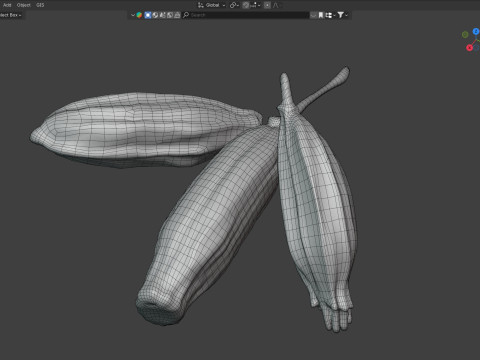Choose the proportional editing falloff curve
This screenshot has width=480, height=360.
click(276, 5)
